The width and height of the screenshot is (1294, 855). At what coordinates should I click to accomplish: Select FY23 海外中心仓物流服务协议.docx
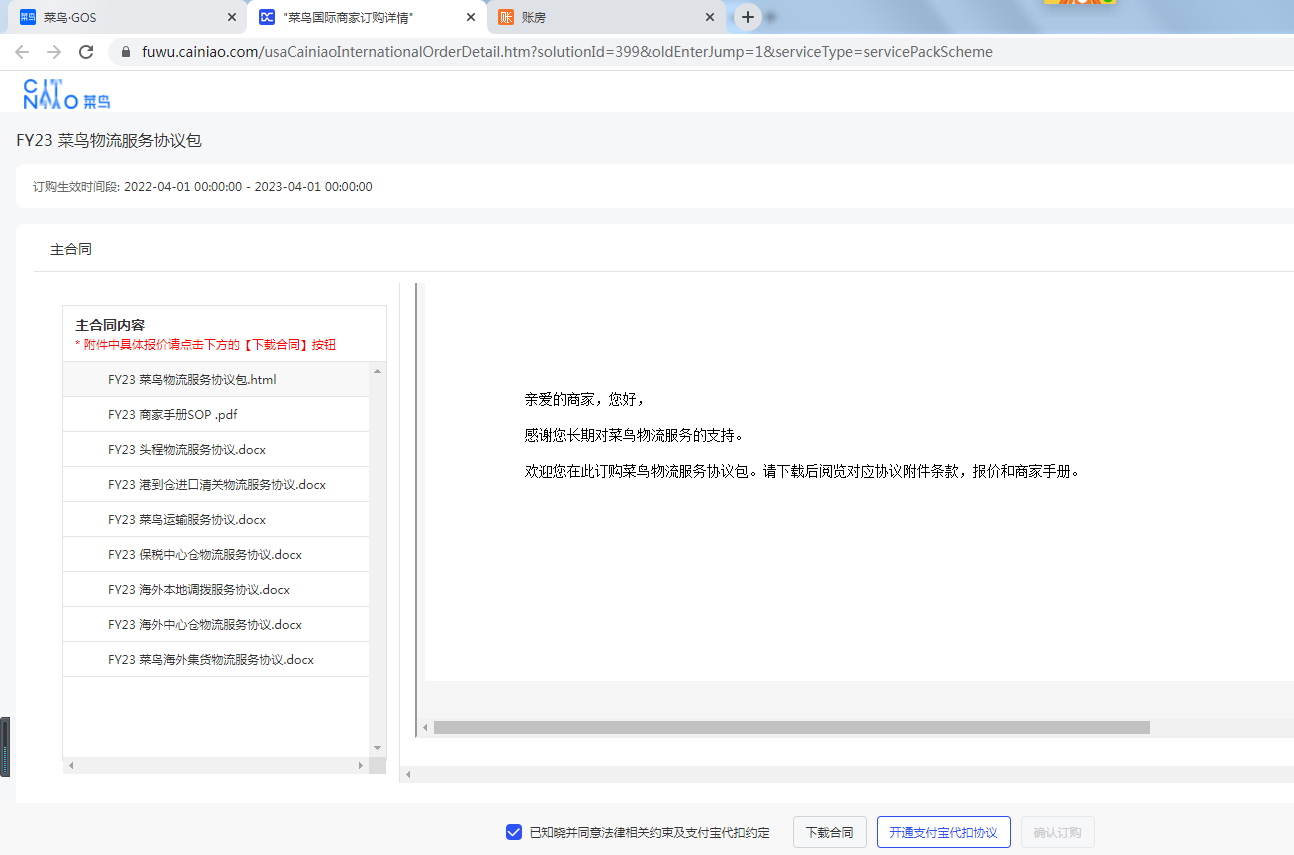216,624
